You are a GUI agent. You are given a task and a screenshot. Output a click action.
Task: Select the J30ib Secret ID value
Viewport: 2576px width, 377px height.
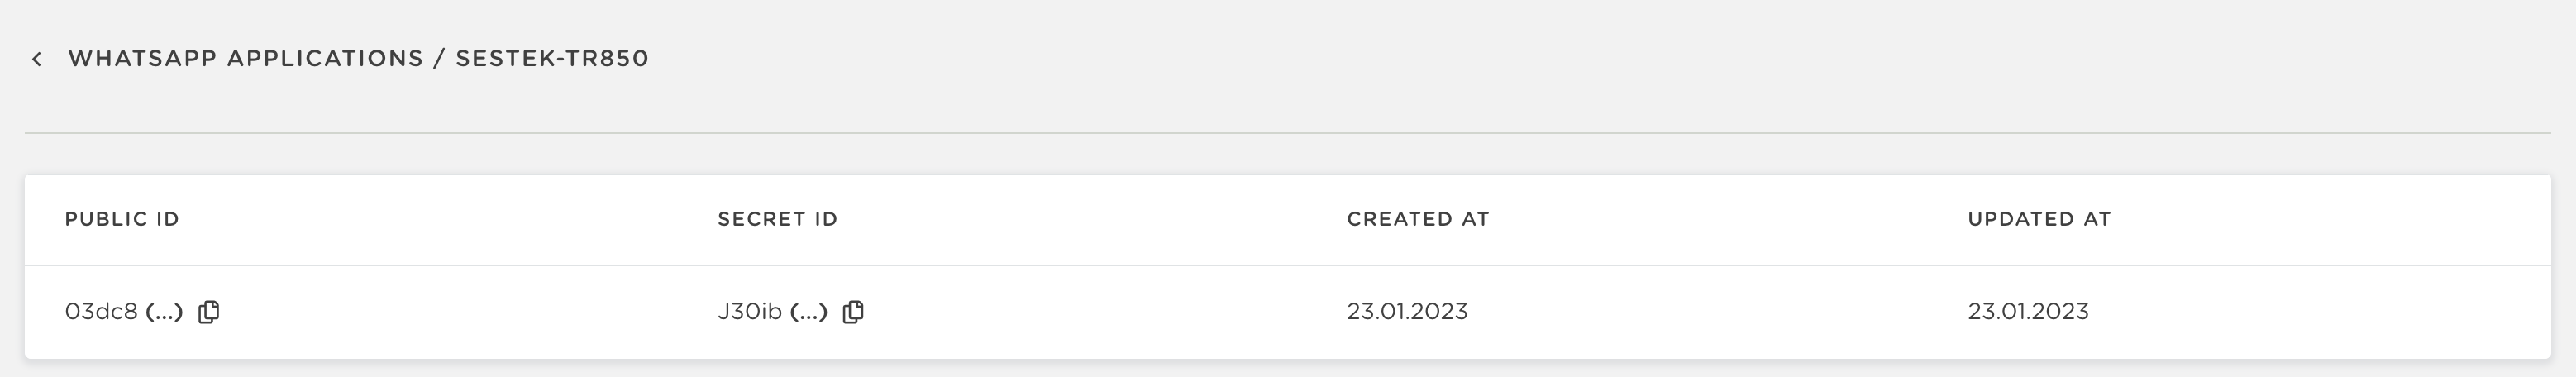coord(749,312)
